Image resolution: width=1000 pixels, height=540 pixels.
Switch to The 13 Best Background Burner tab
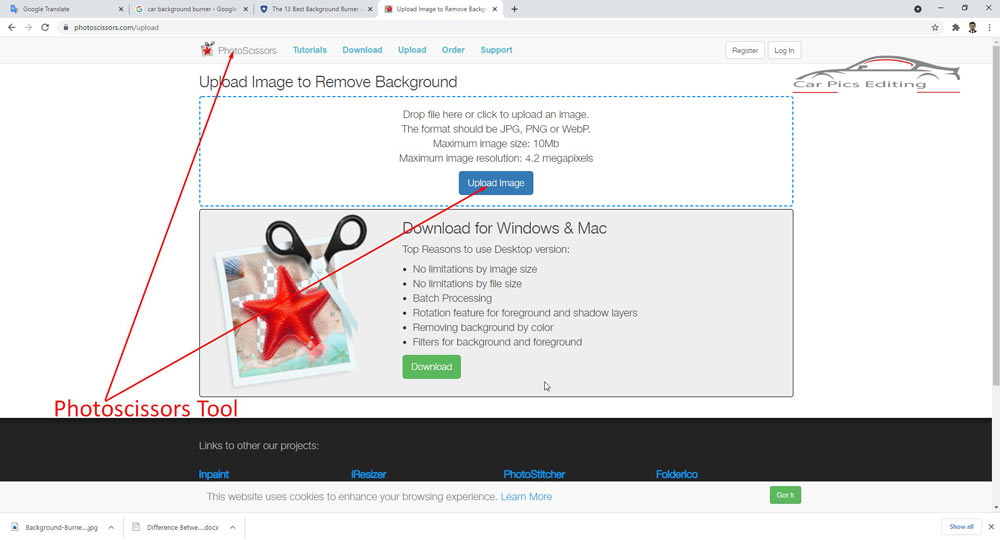click(x=316, y=9)
